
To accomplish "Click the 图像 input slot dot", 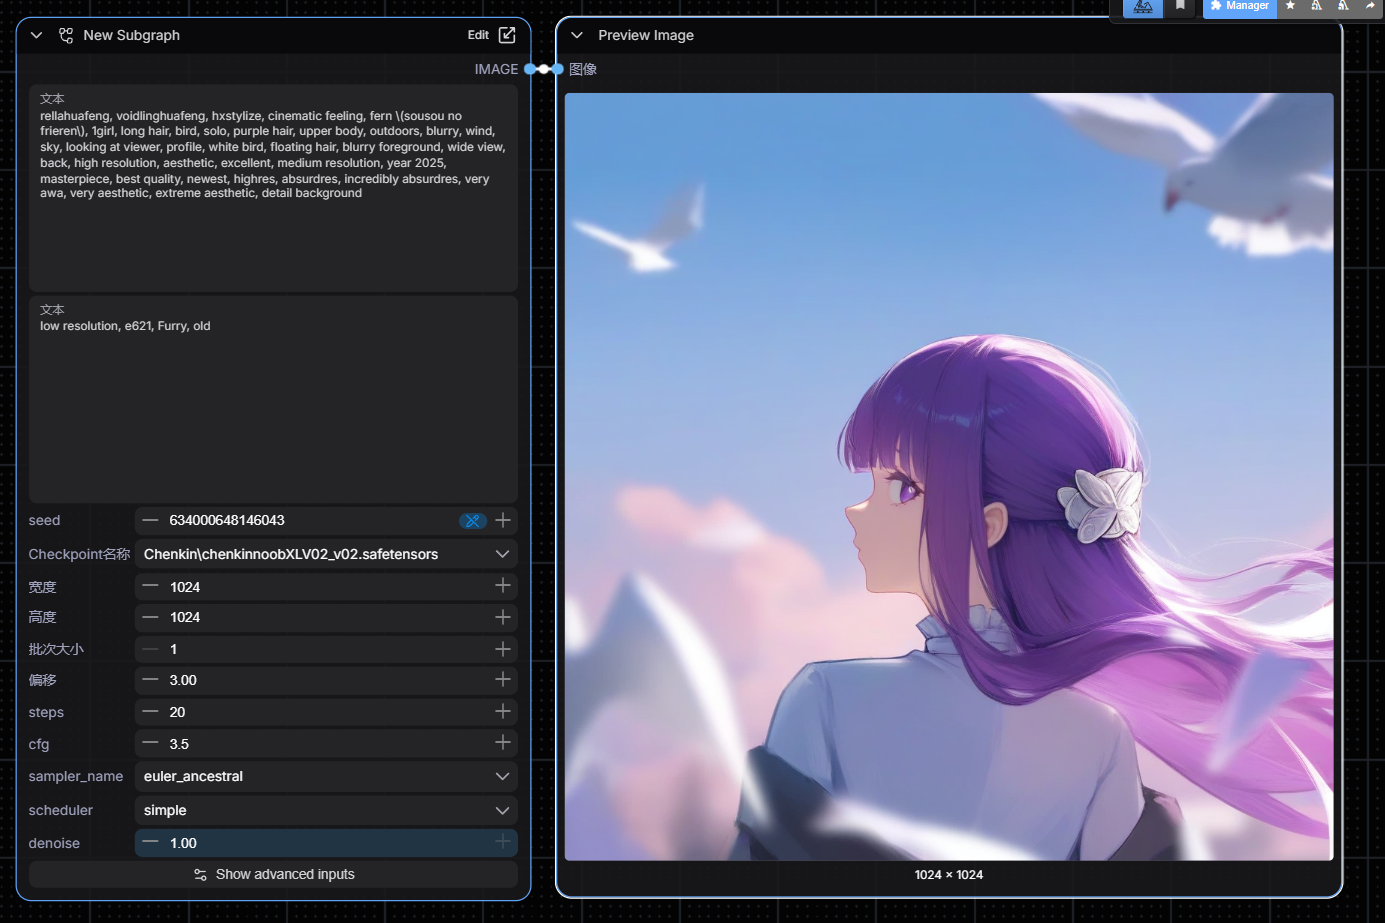I will tap(558, 69).
